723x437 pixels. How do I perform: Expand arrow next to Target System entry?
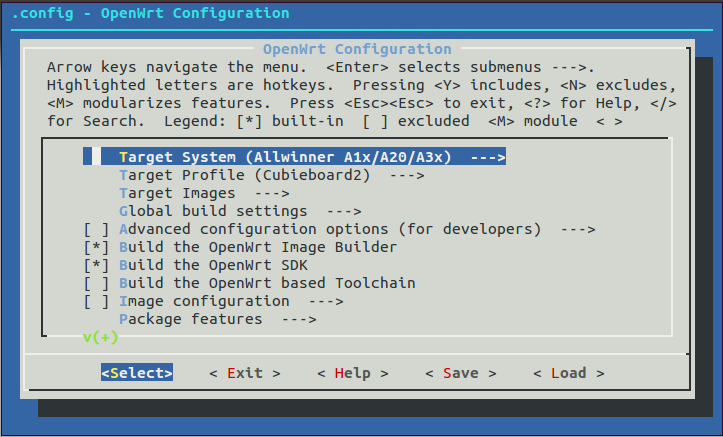(x=488, y=157)
